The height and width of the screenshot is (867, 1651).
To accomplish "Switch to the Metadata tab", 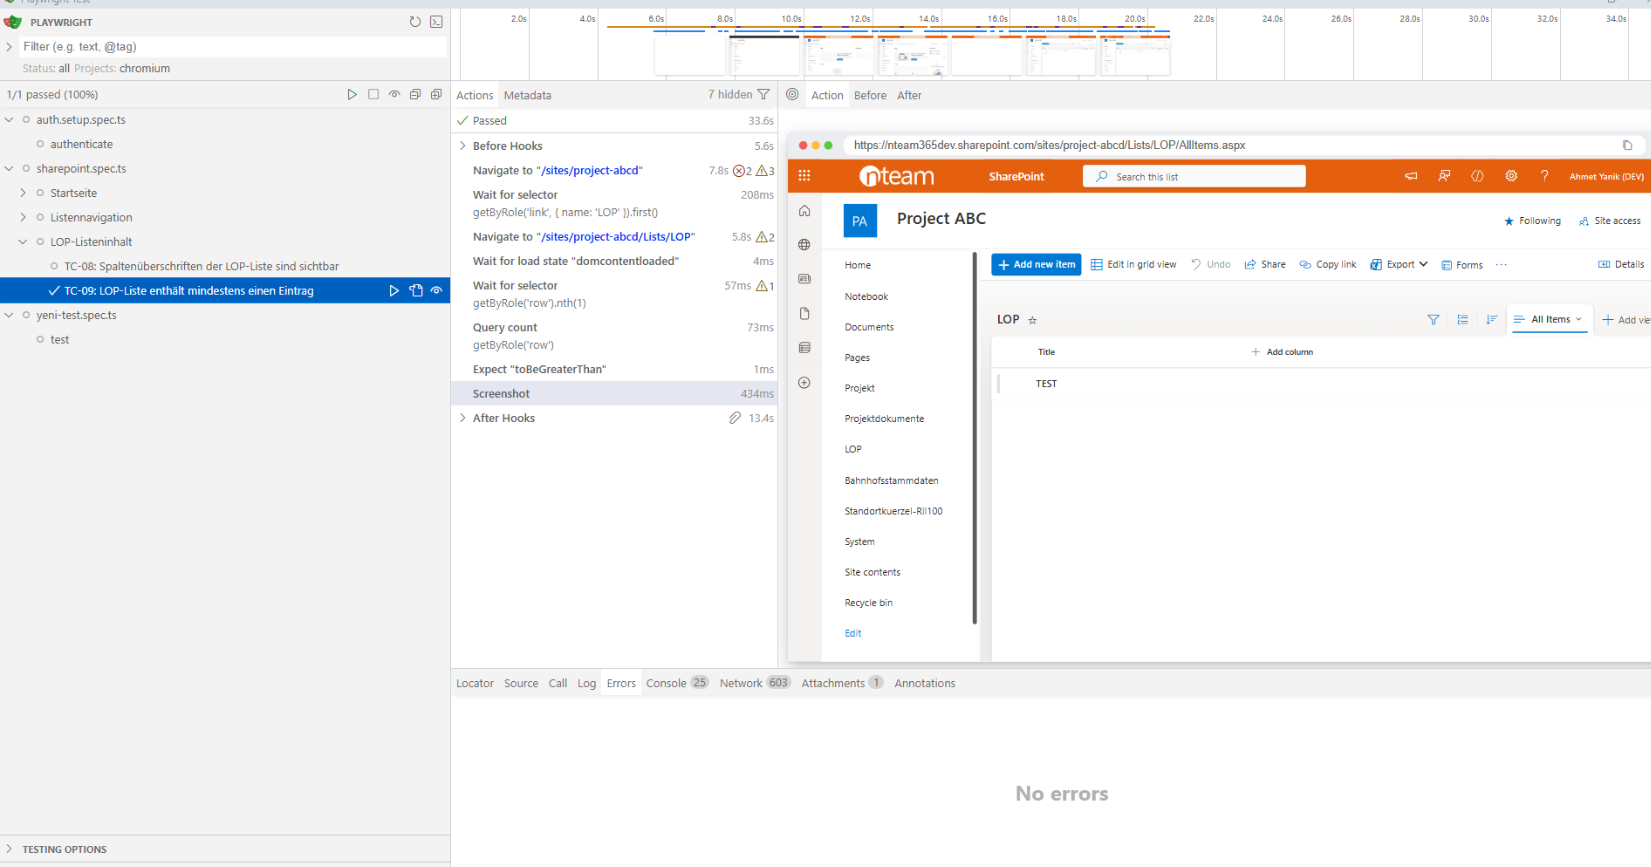I will (x=528, y=95).
